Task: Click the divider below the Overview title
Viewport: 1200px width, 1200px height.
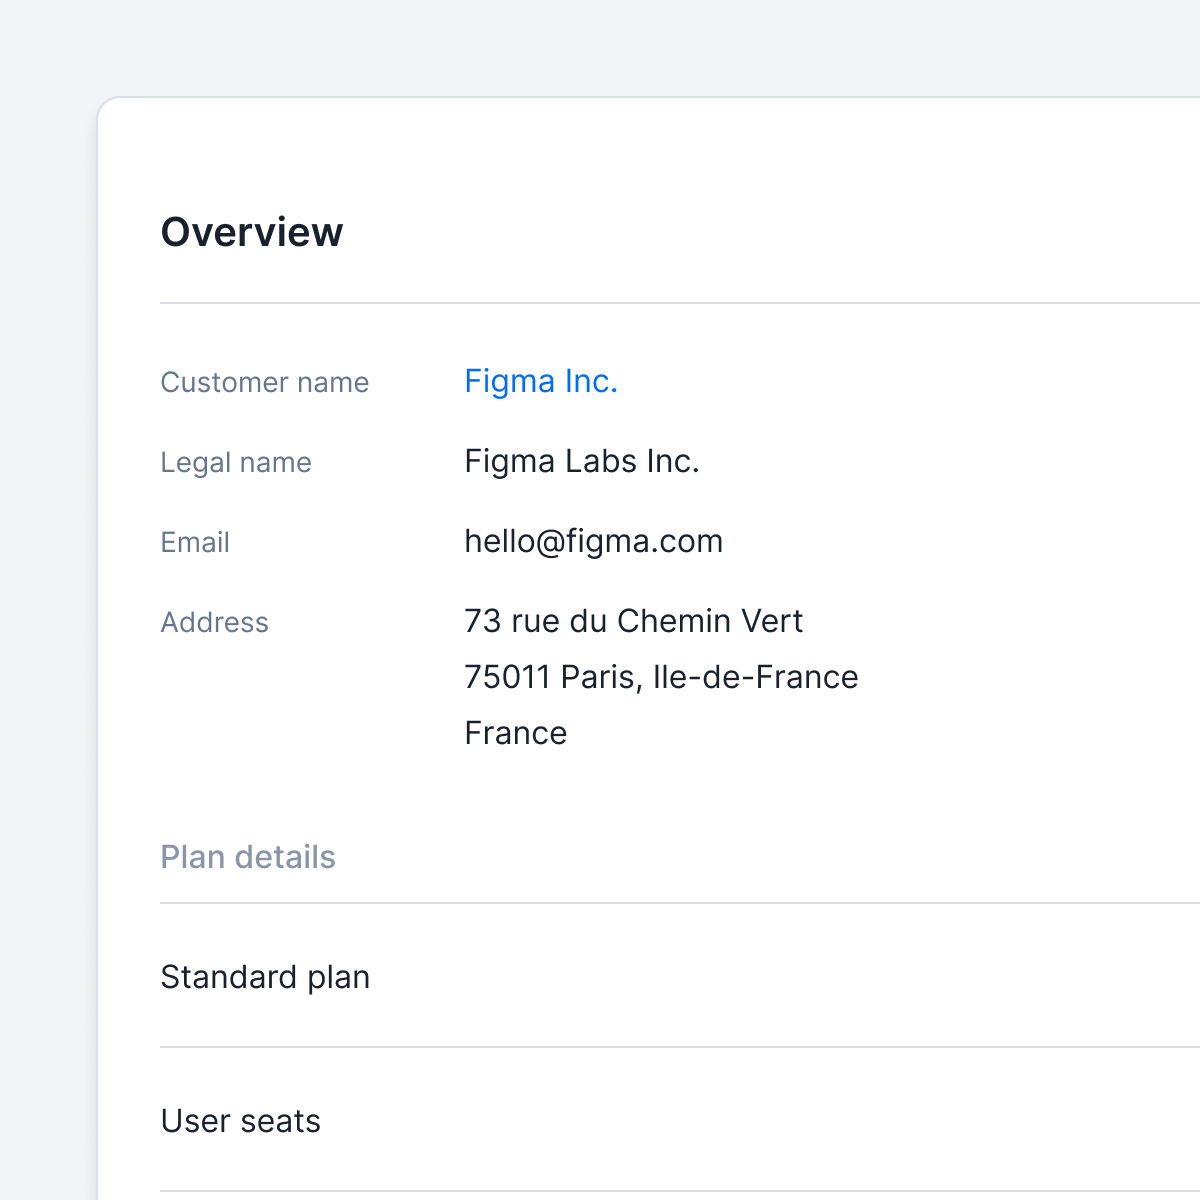Action: [x=680, y=303]
